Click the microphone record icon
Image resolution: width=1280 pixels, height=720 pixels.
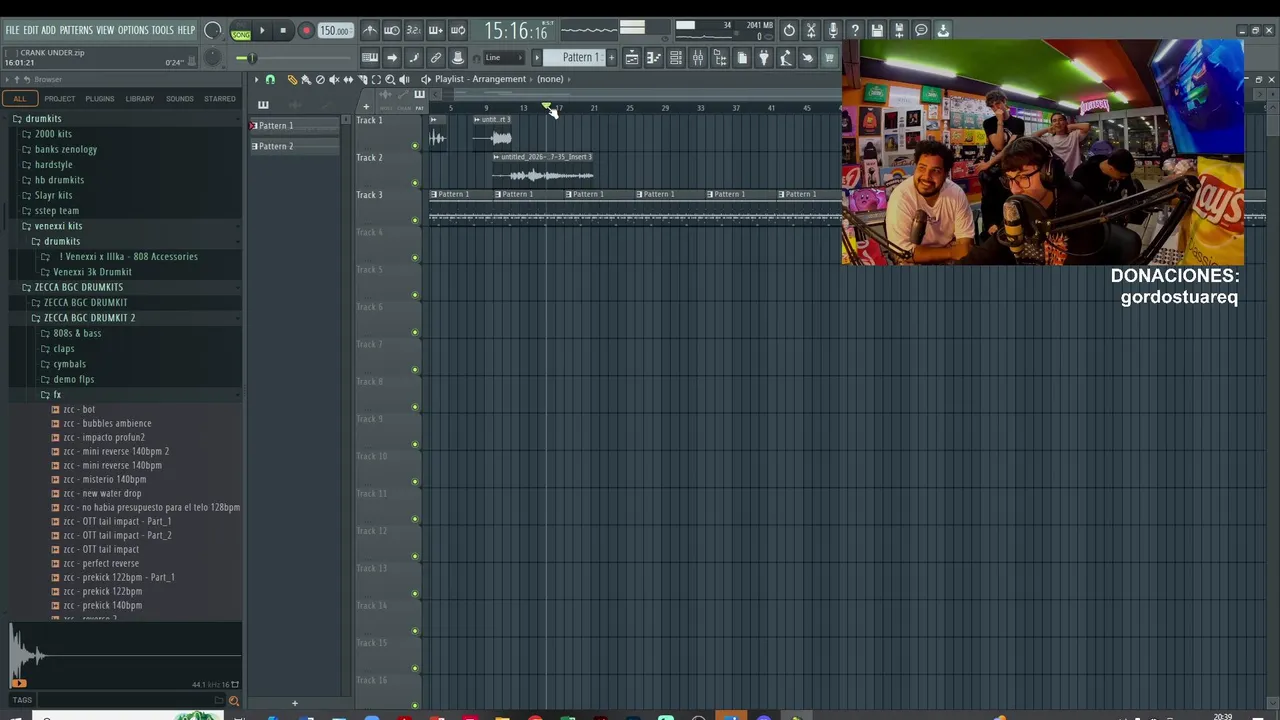pyautogui.click(x=833, y=31)
